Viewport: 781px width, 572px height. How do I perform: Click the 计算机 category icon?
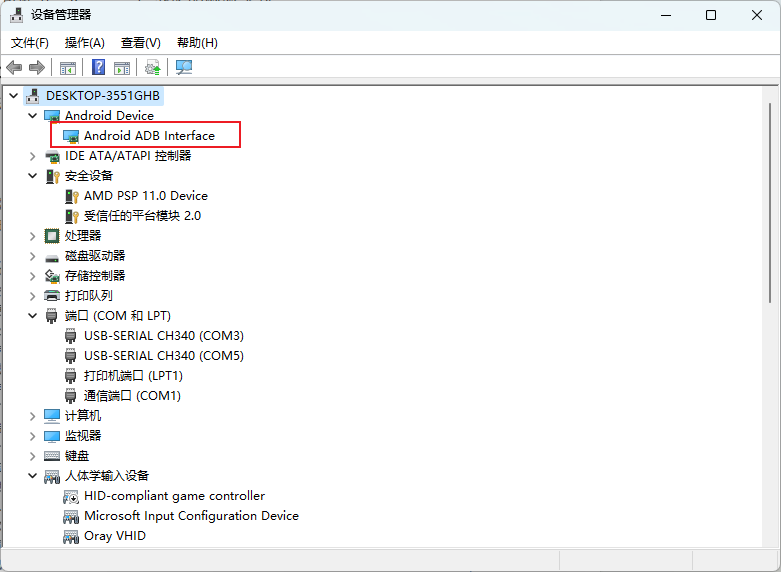tap(52, 416)
